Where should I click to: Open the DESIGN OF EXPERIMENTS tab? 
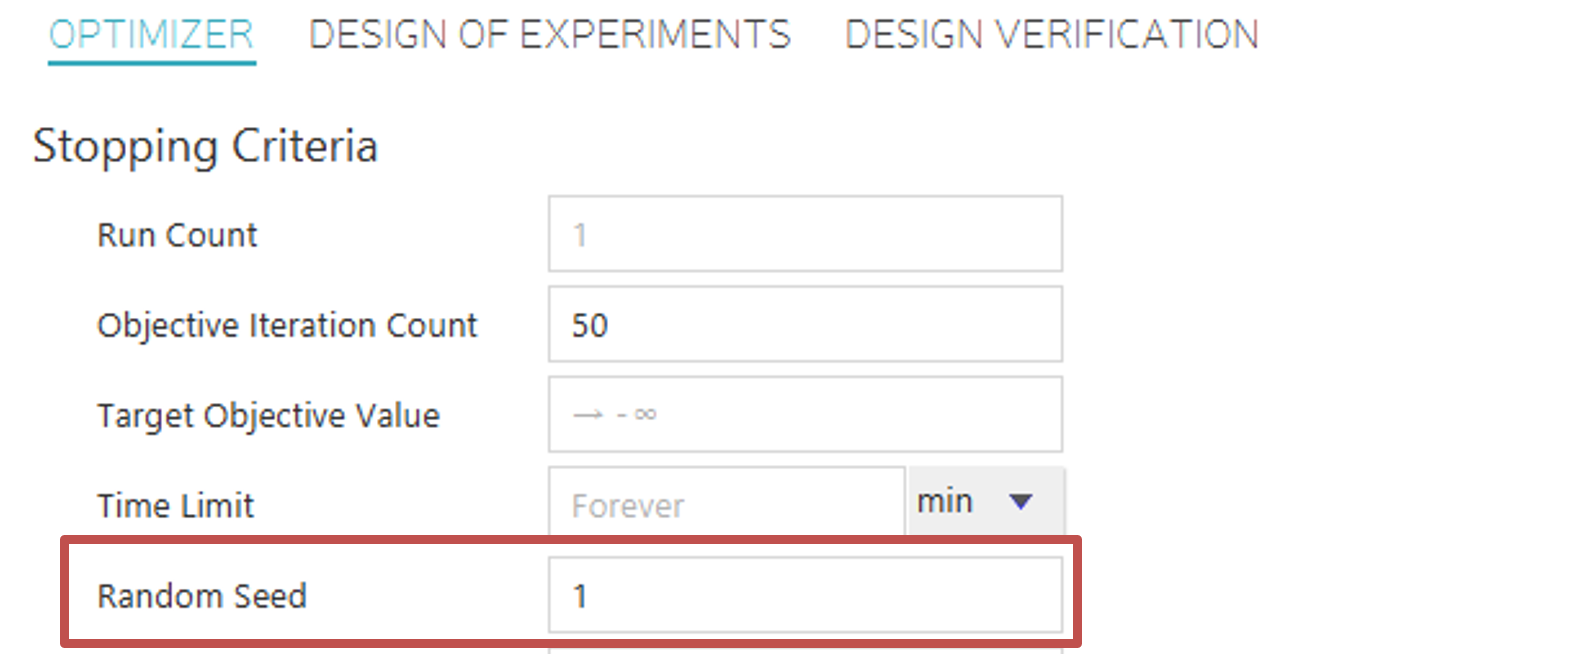549,35
